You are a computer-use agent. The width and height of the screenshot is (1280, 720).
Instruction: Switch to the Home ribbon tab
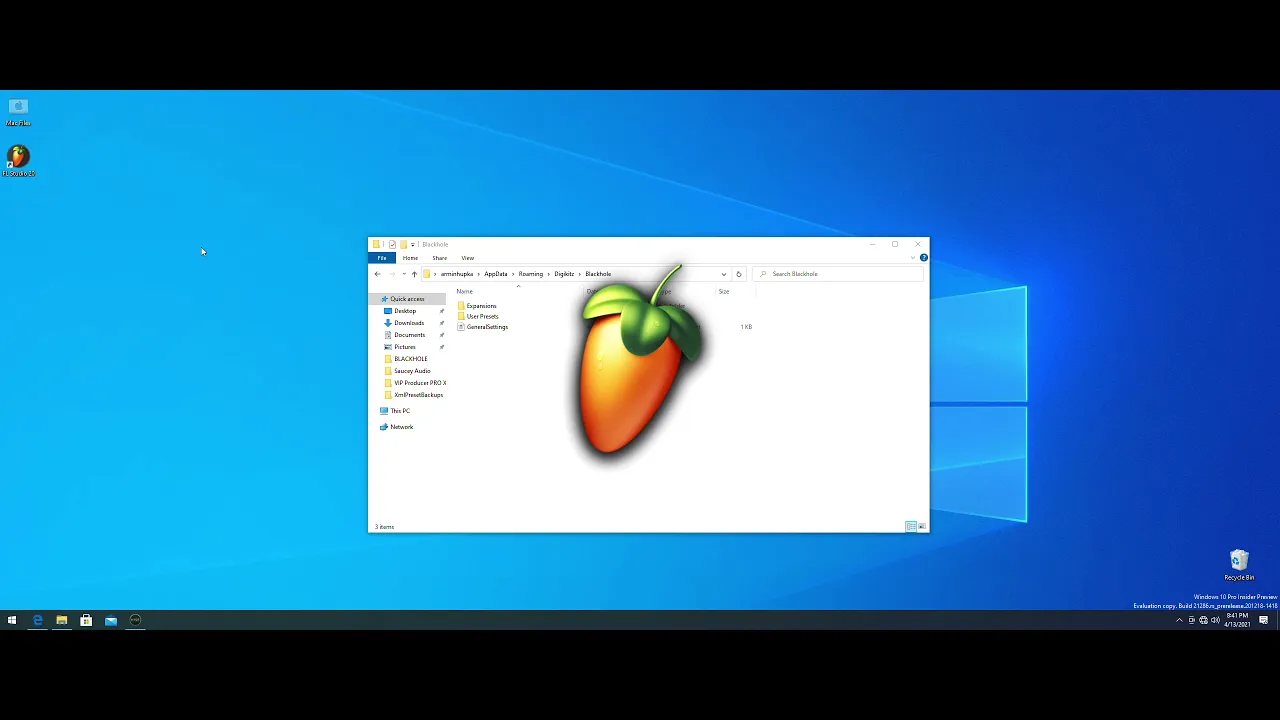(x=410, y=258)
